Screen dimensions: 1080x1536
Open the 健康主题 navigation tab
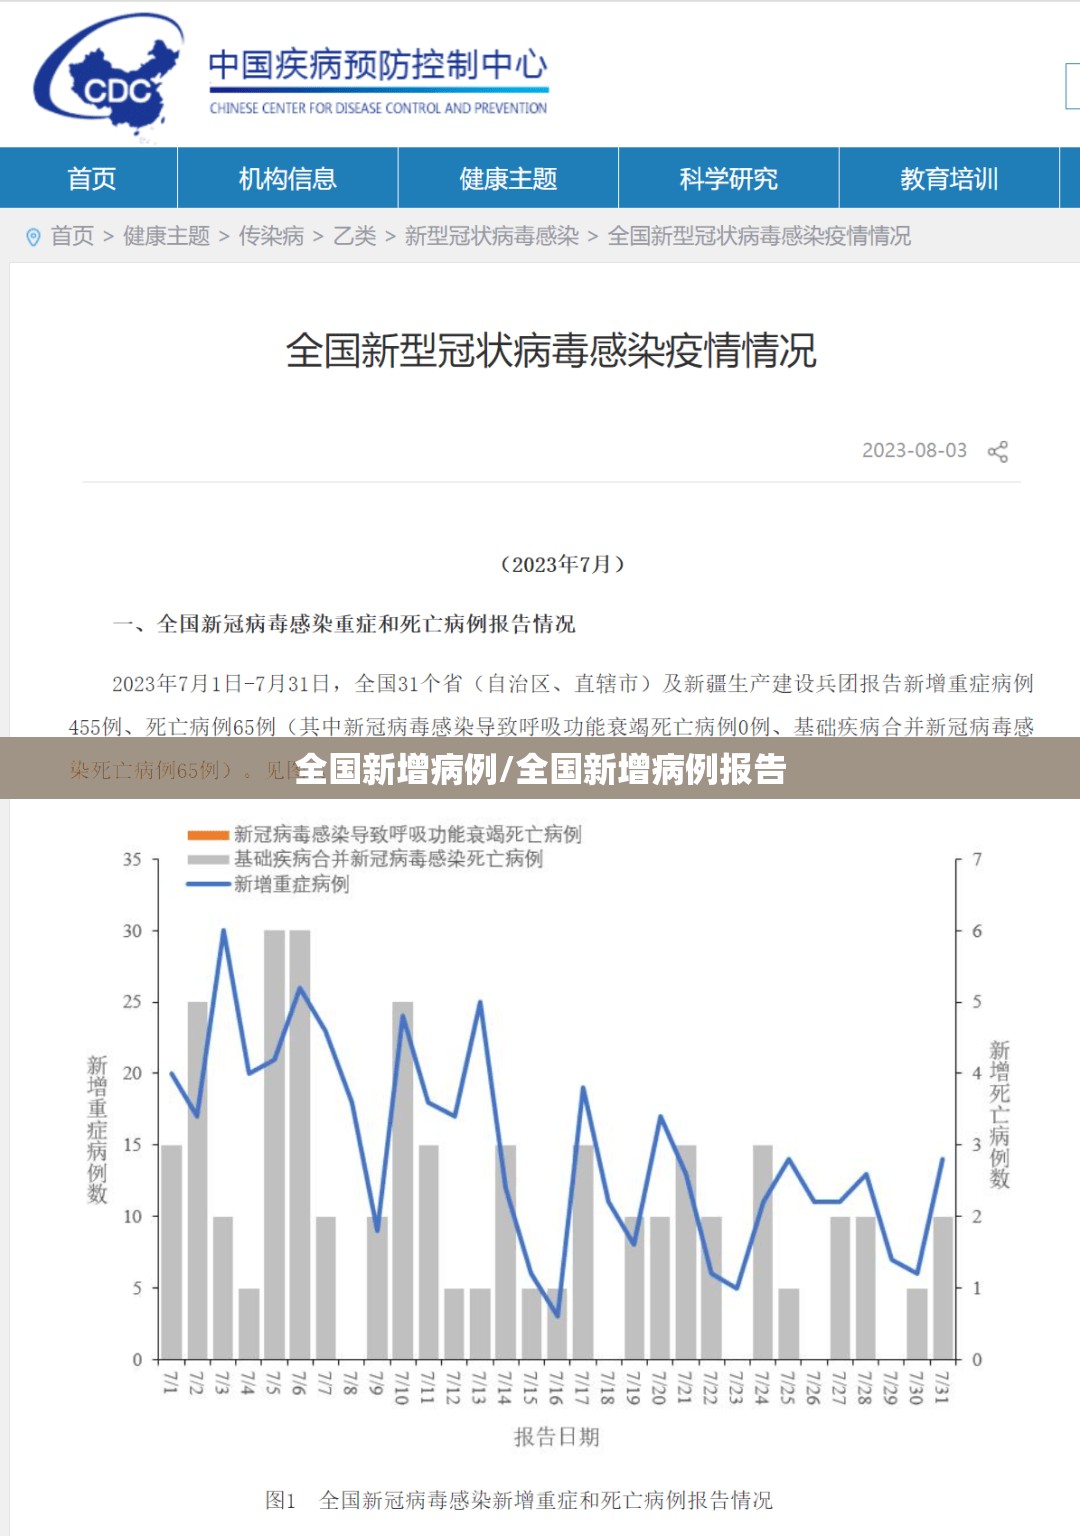pos(508,178)
